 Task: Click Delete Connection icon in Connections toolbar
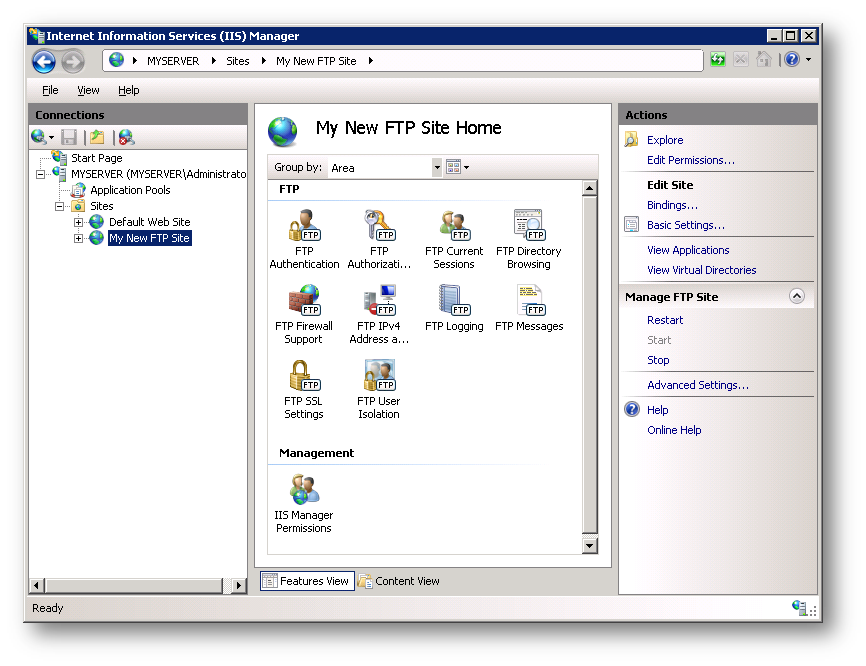click(x=126, y=137)
